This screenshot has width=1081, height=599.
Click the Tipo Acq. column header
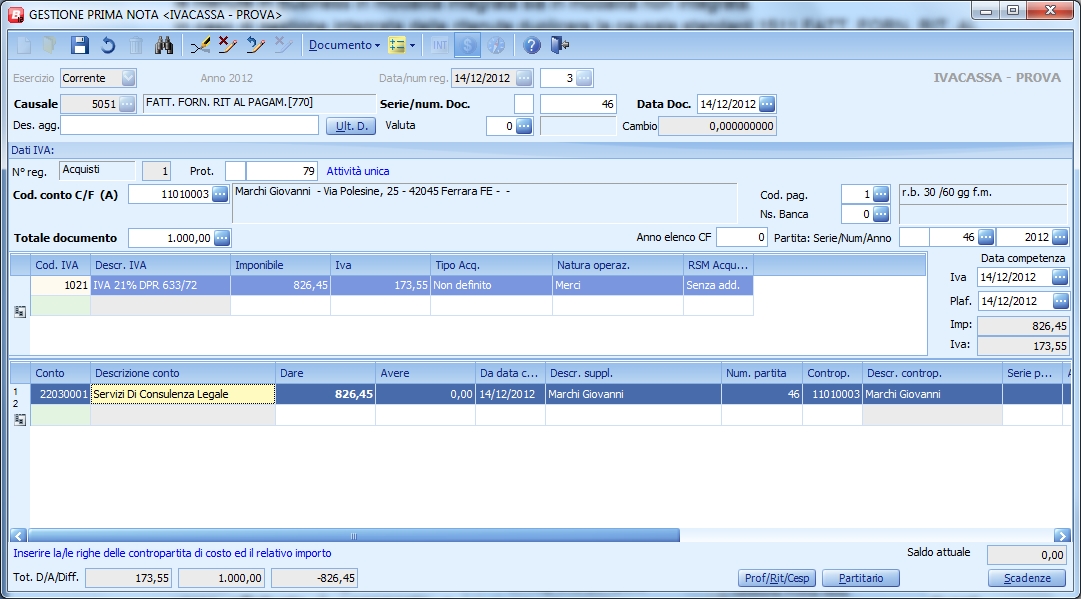tap(492, 265)
